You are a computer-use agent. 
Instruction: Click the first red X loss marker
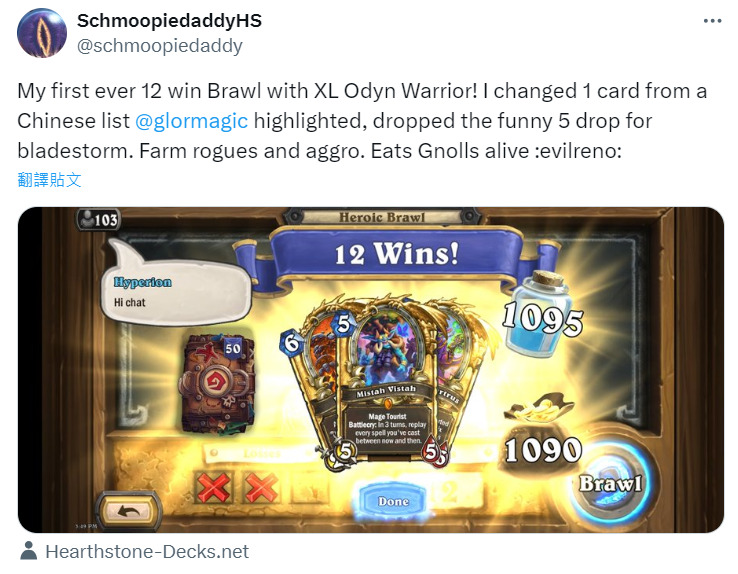pyautogui.click(x=214, y=487)
